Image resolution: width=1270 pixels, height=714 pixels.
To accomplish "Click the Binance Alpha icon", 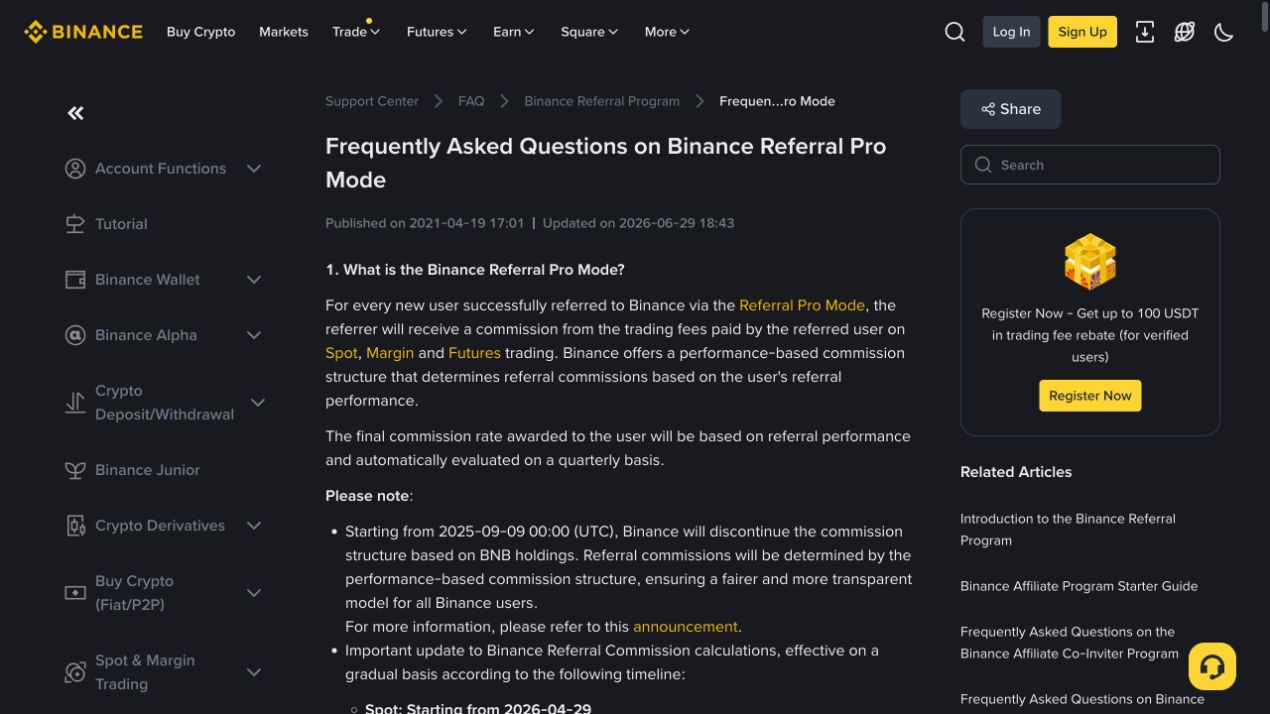I will pos(75,335).
